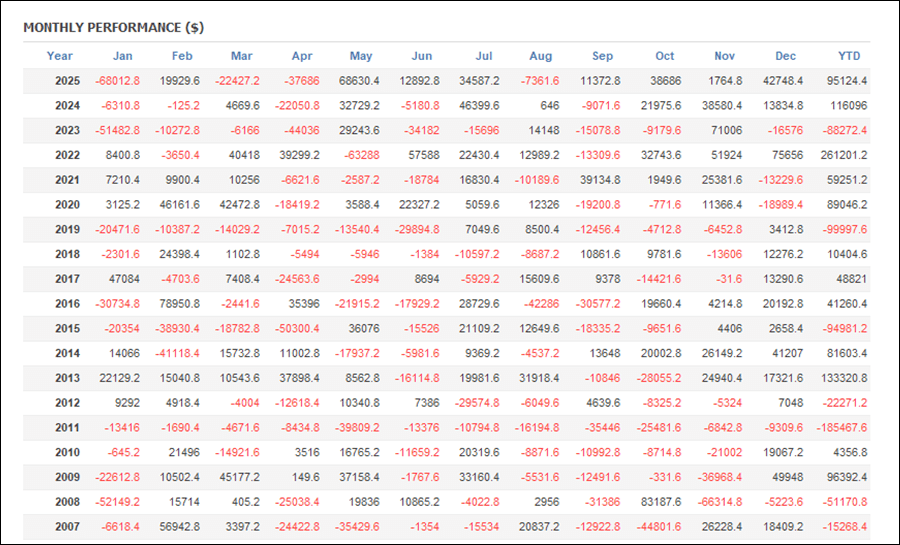
Task: Click the 2007 February value 56942.8
Action: 181,527
